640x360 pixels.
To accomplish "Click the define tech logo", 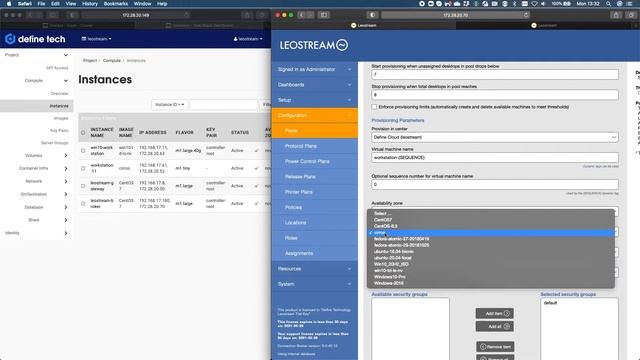I will click(x=35, y=39).
